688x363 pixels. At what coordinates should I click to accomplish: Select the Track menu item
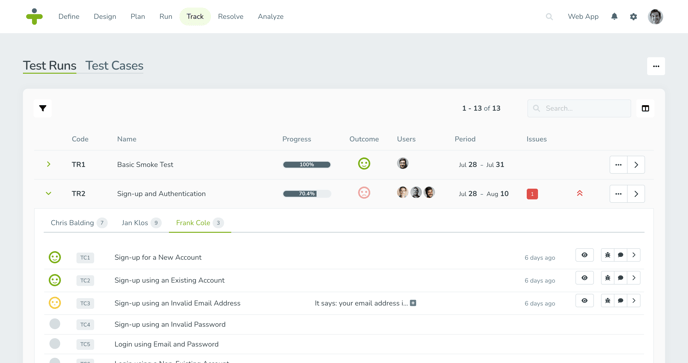(195, 17)
